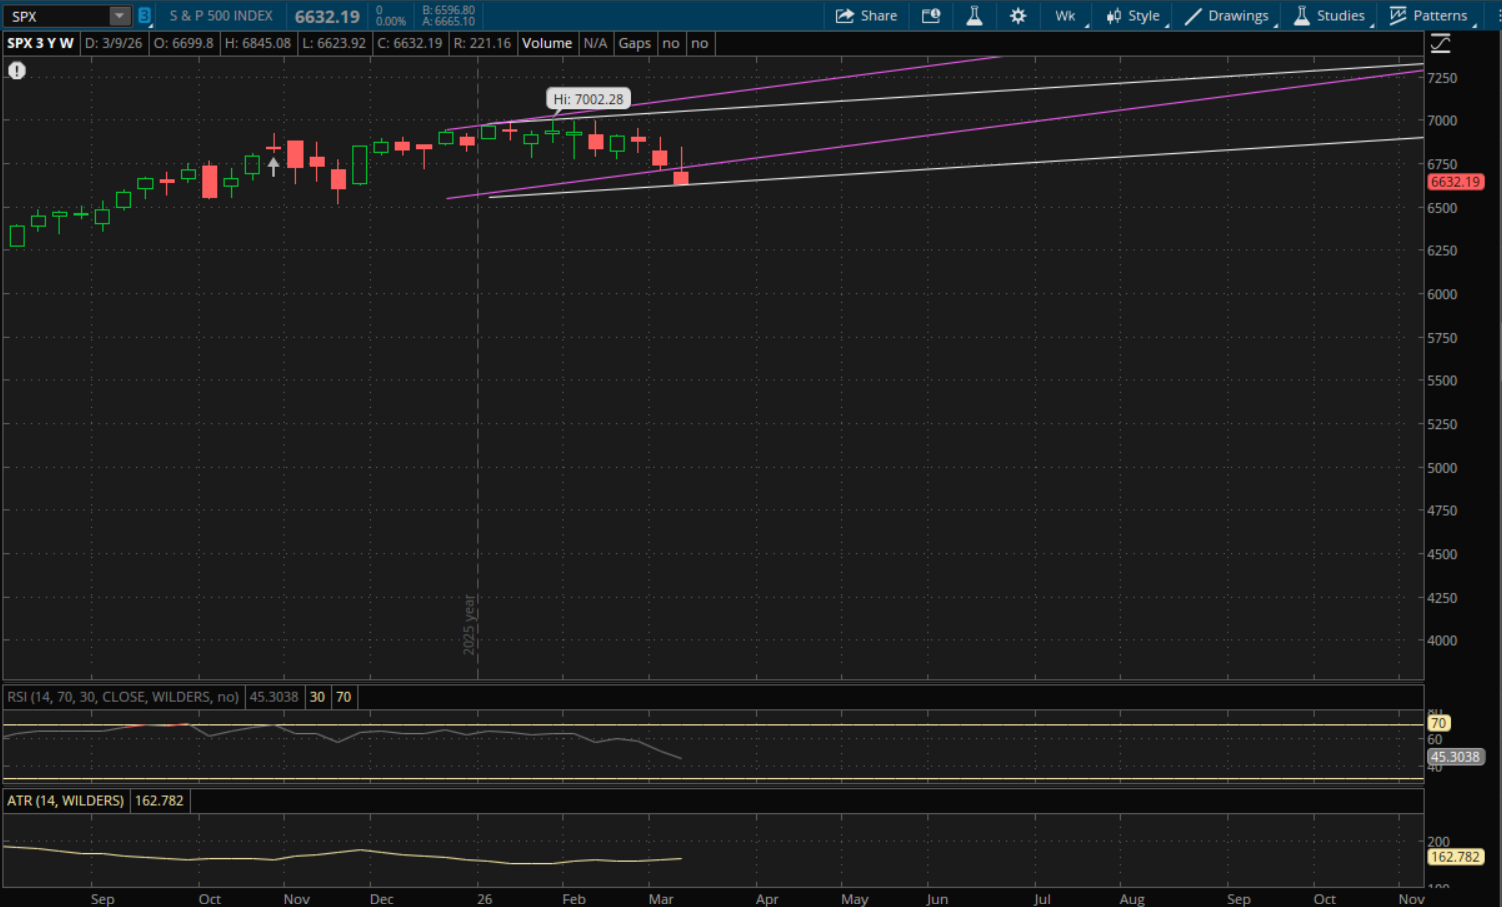The image size is (1502, 907).
Task: Expand the SPX symbol dropdown arrow
Action: [x=119, y=16]
